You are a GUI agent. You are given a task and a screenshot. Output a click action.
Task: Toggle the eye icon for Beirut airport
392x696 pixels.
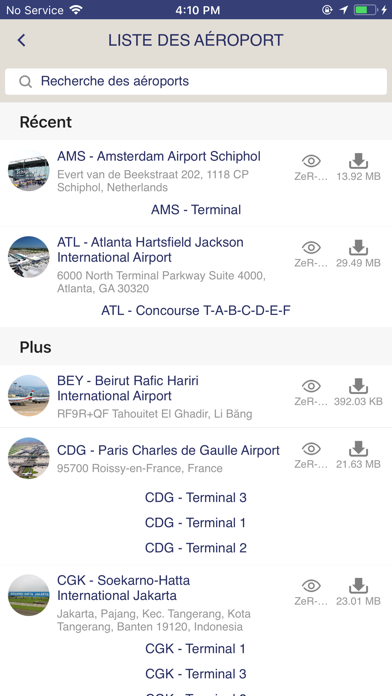point(311,386)
